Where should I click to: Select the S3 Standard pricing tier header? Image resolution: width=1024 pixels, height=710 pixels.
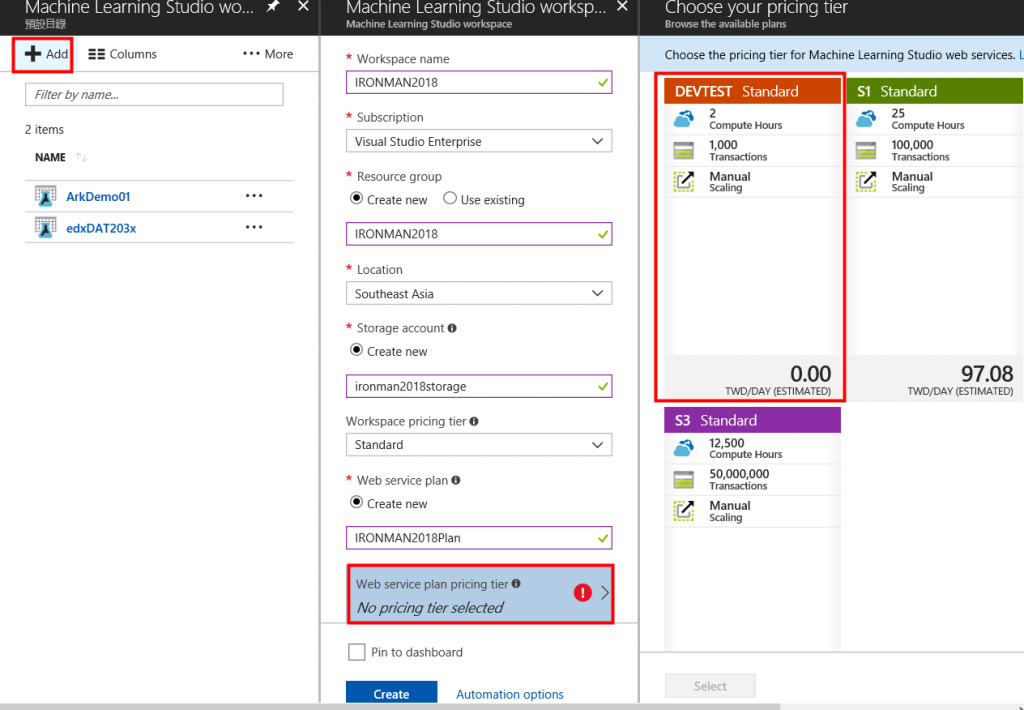pyautogui.click(x=752, y=420)
